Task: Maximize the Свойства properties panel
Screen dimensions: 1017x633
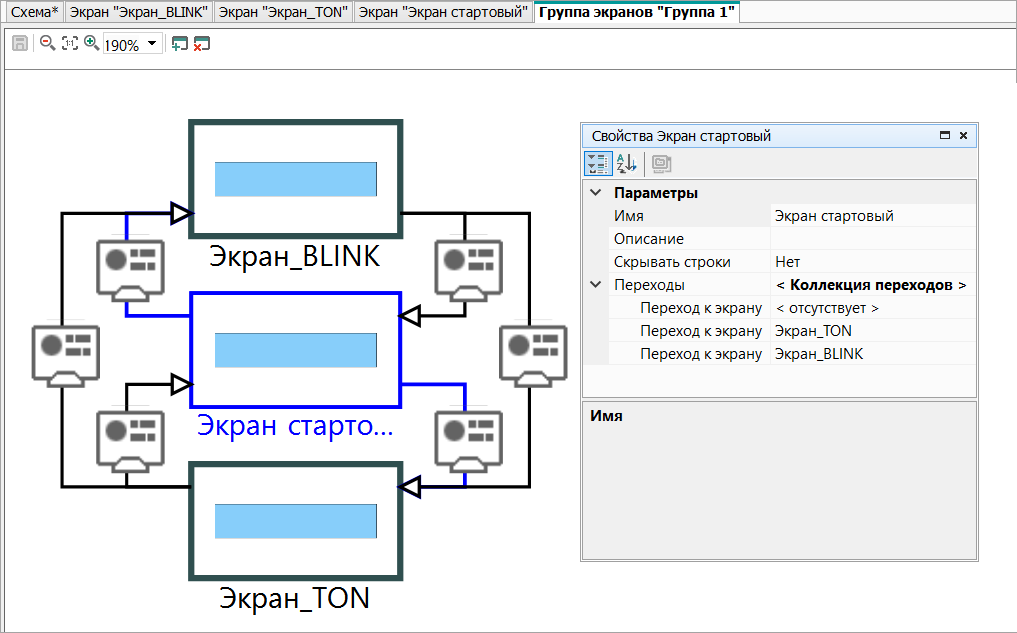Action: (x=944, y=136)
